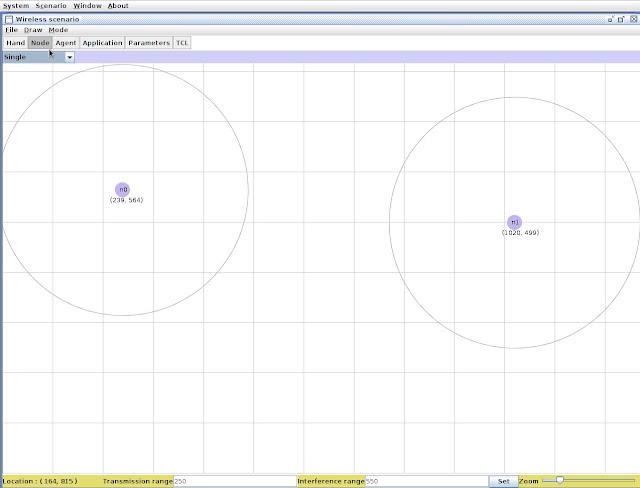Open the Window menu
640x488 pixels.
point(87,6)
